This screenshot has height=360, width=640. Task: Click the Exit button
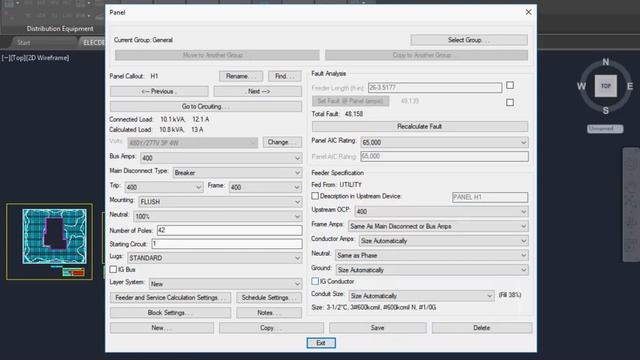[x=321, y=343]
